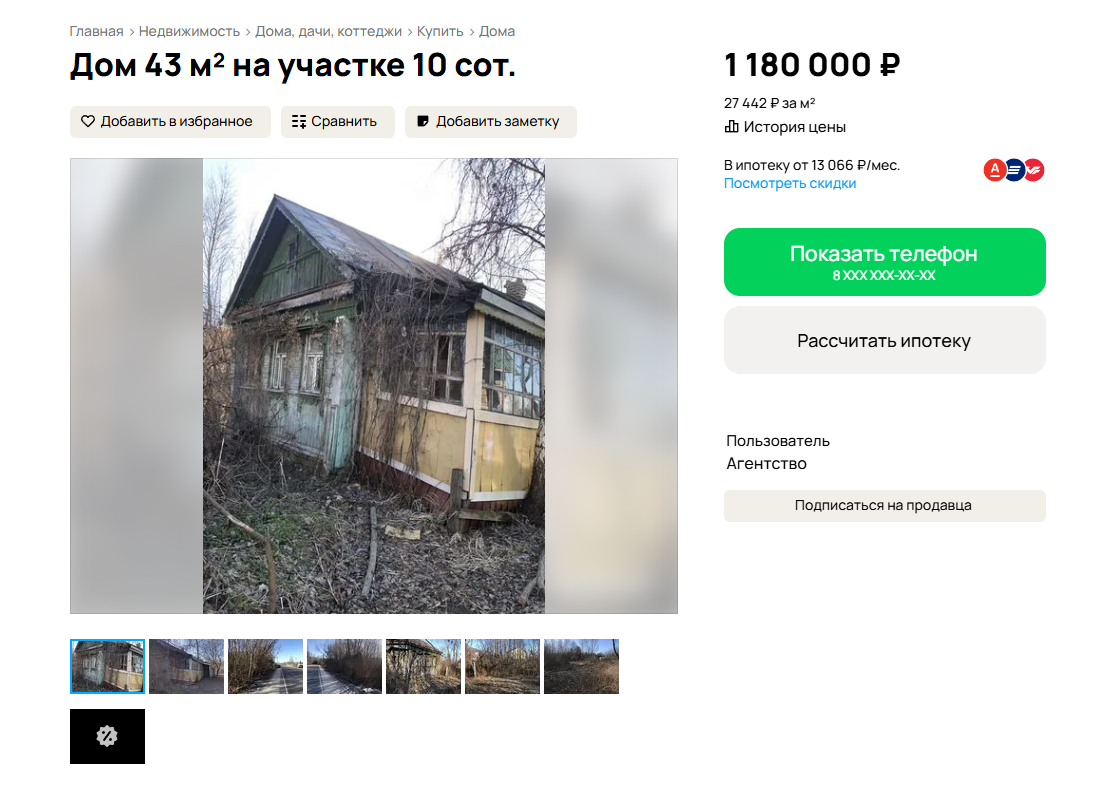Open the Дома breadcrumb link
This screenshot has width=1113, height=792.
[x=497, y=31]
